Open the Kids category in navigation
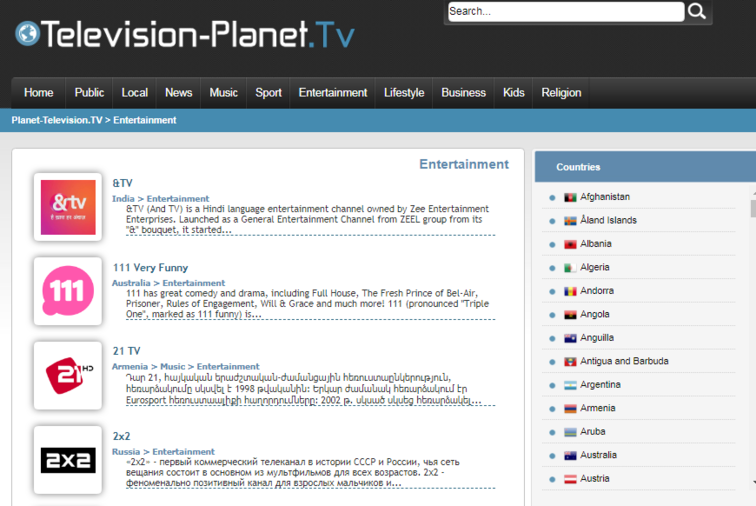The image size is (756, 506). tap(513, 93)
